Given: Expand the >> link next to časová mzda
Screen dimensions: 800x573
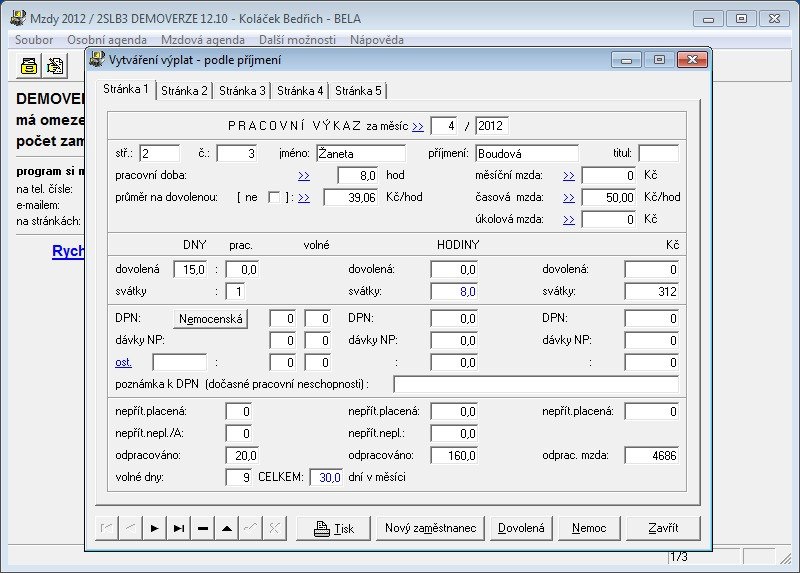Looking at the screenshot, I should [x=568, y=197].
